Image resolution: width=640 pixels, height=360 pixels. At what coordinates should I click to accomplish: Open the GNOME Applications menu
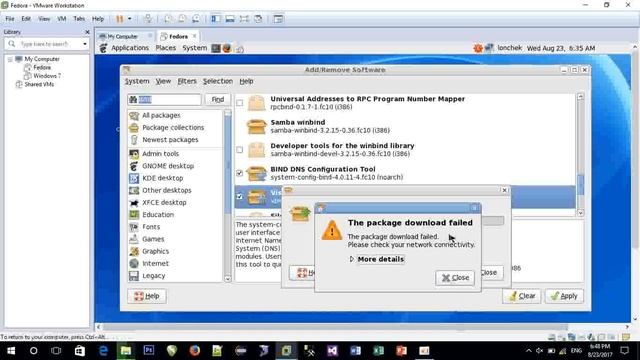[130, 48]
